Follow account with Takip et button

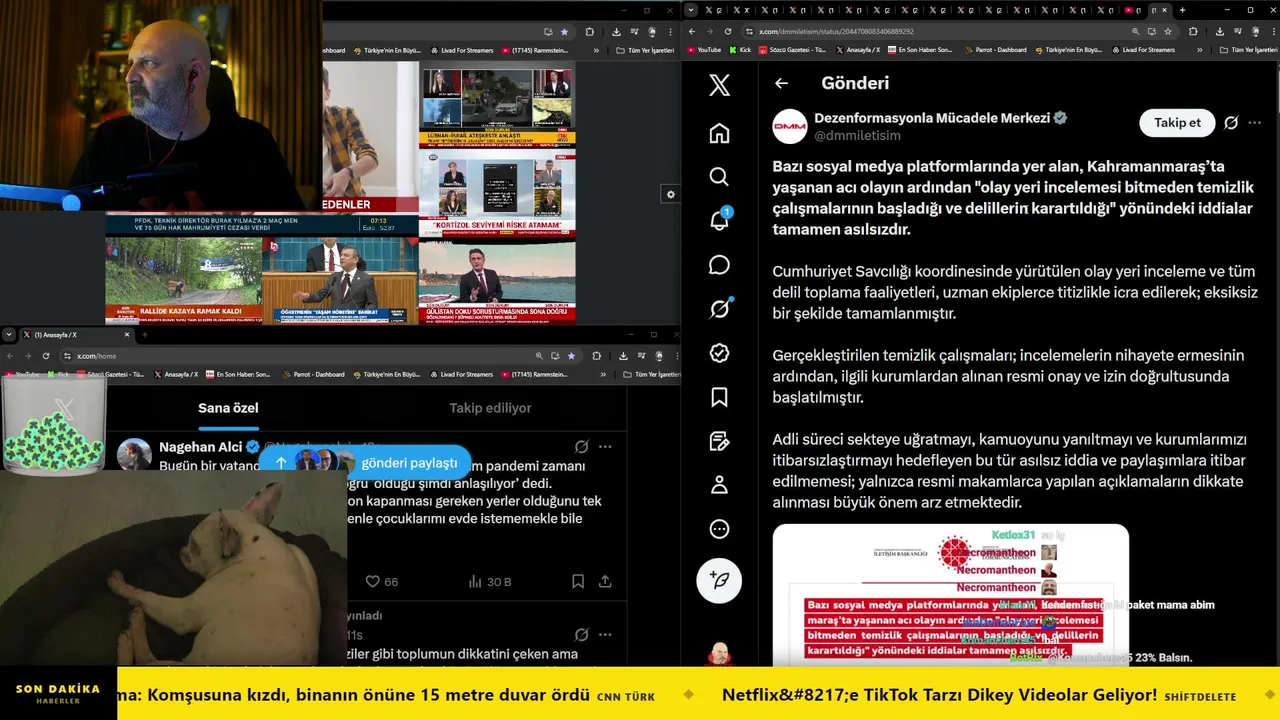[x=1177, y=123]
